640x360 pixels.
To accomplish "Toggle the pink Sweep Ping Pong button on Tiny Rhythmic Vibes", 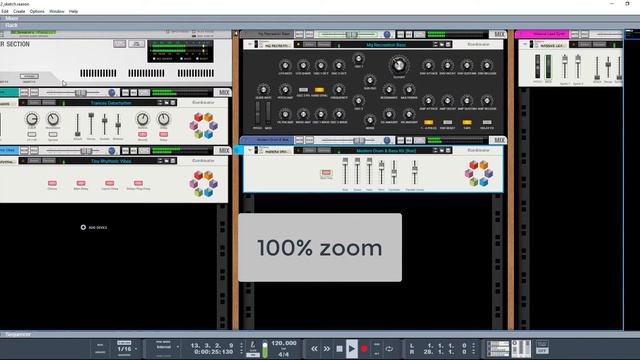I will point(138,183).
